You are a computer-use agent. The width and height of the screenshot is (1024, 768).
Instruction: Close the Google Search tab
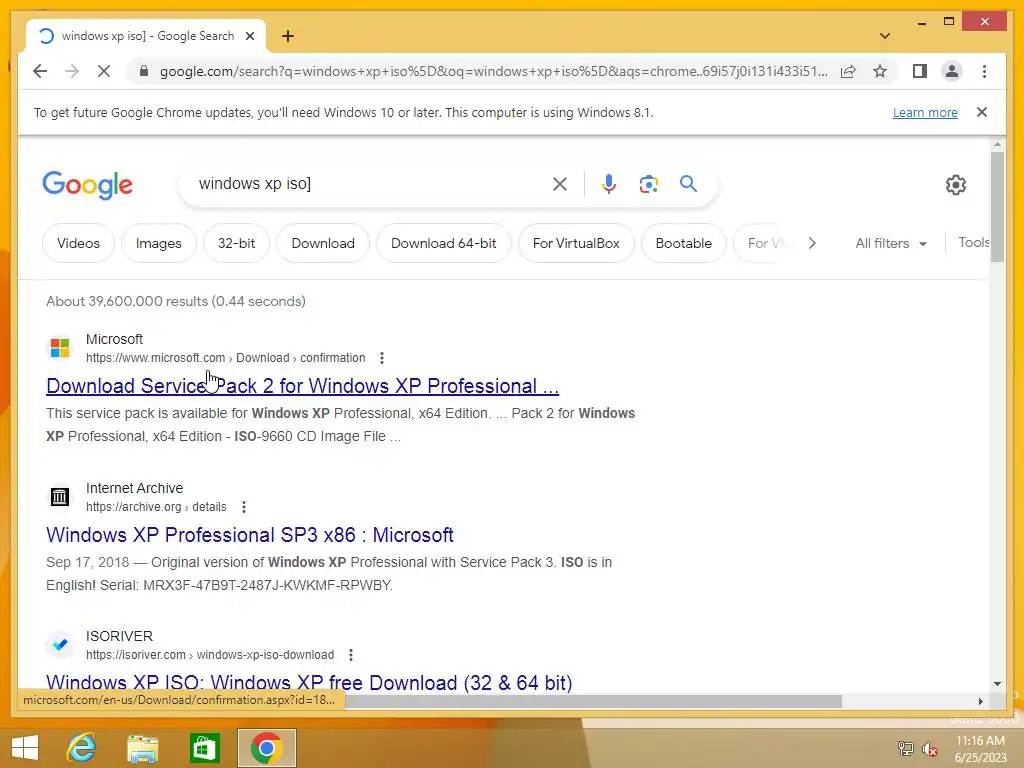(x=249, y=36)
